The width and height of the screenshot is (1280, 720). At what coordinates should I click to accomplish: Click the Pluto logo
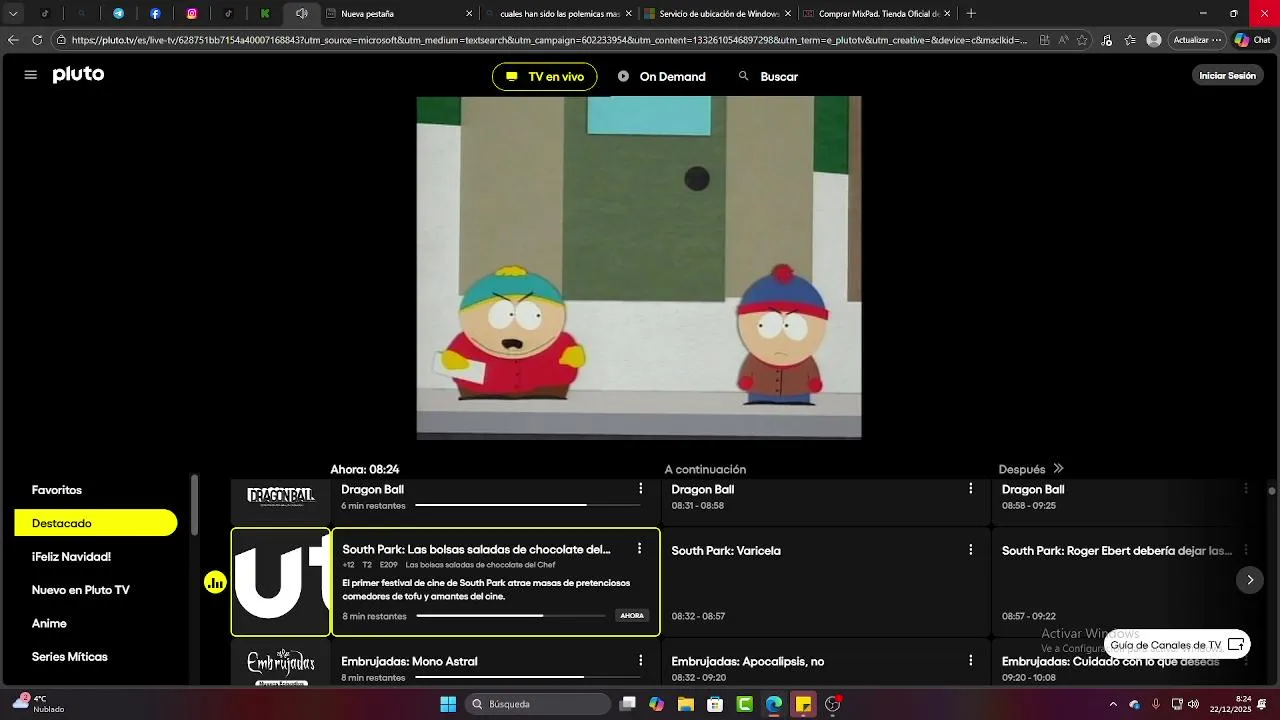click(x=78, y=75)
